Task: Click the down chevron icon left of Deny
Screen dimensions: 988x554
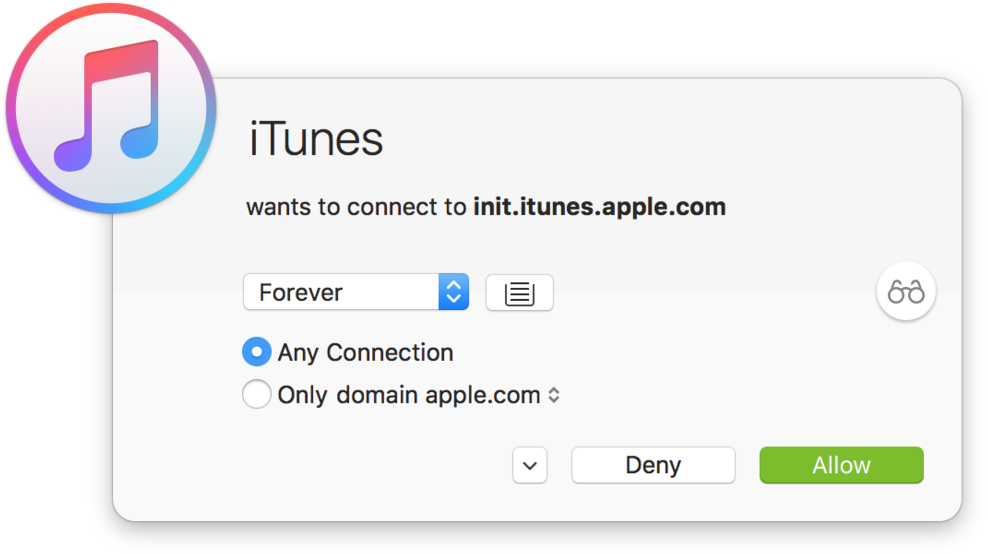Action: [x=530, y=465]
